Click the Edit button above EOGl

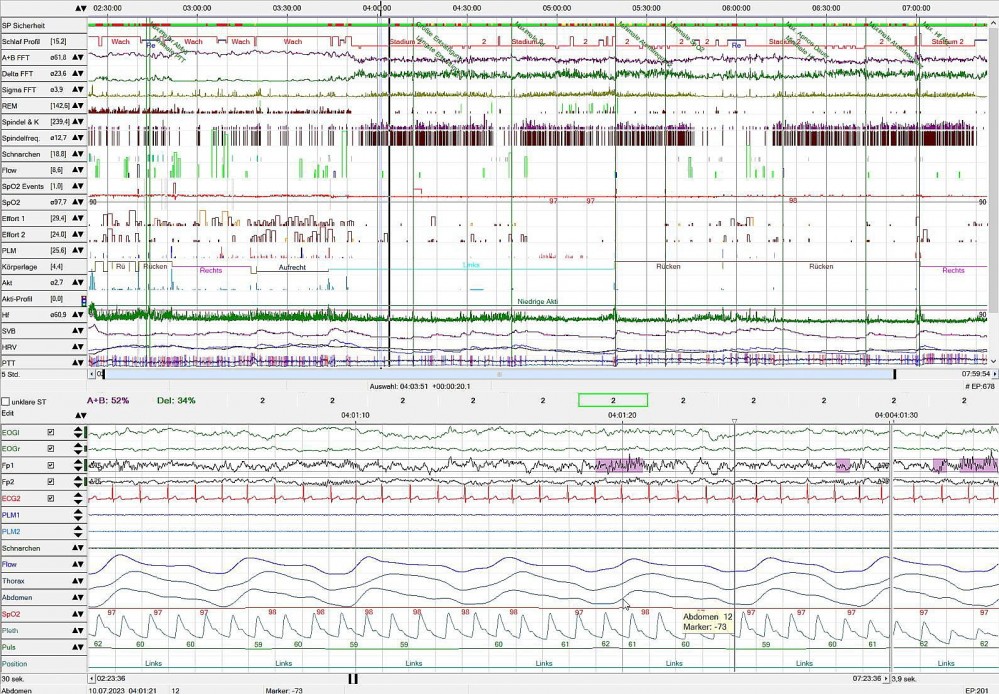click(x=8, y=413)
